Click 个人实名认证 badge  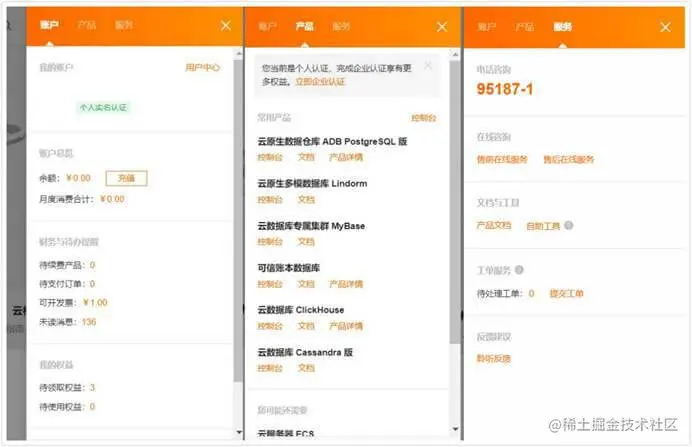[x=103, y=107]
